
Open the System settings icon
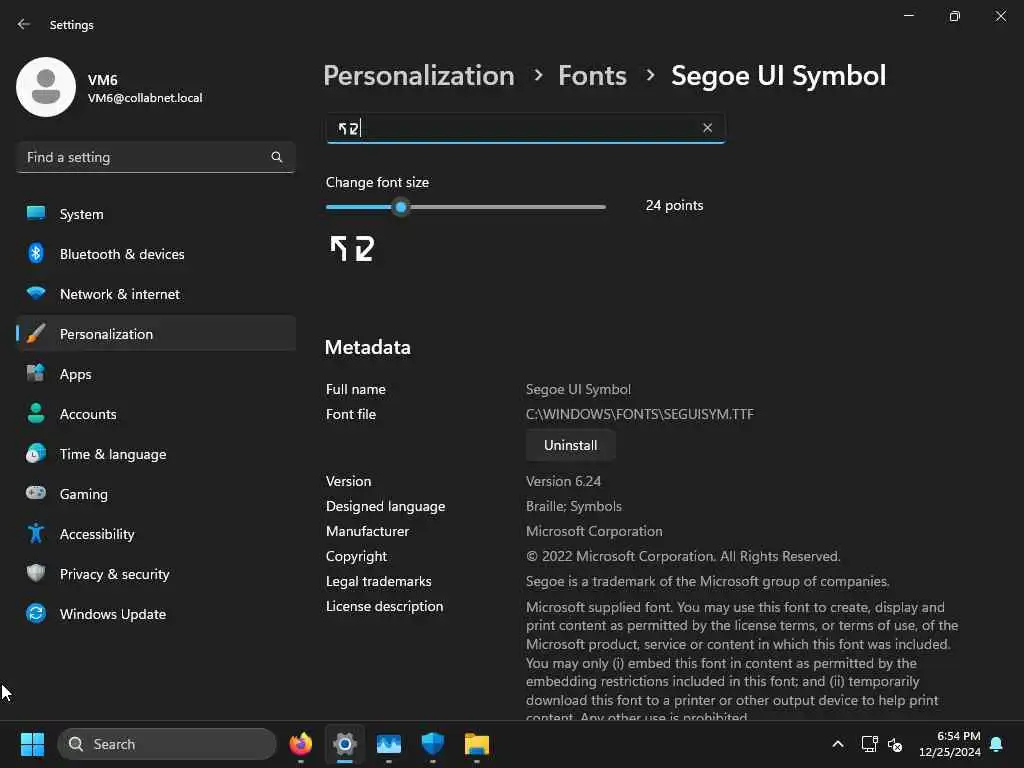point(36,214)
